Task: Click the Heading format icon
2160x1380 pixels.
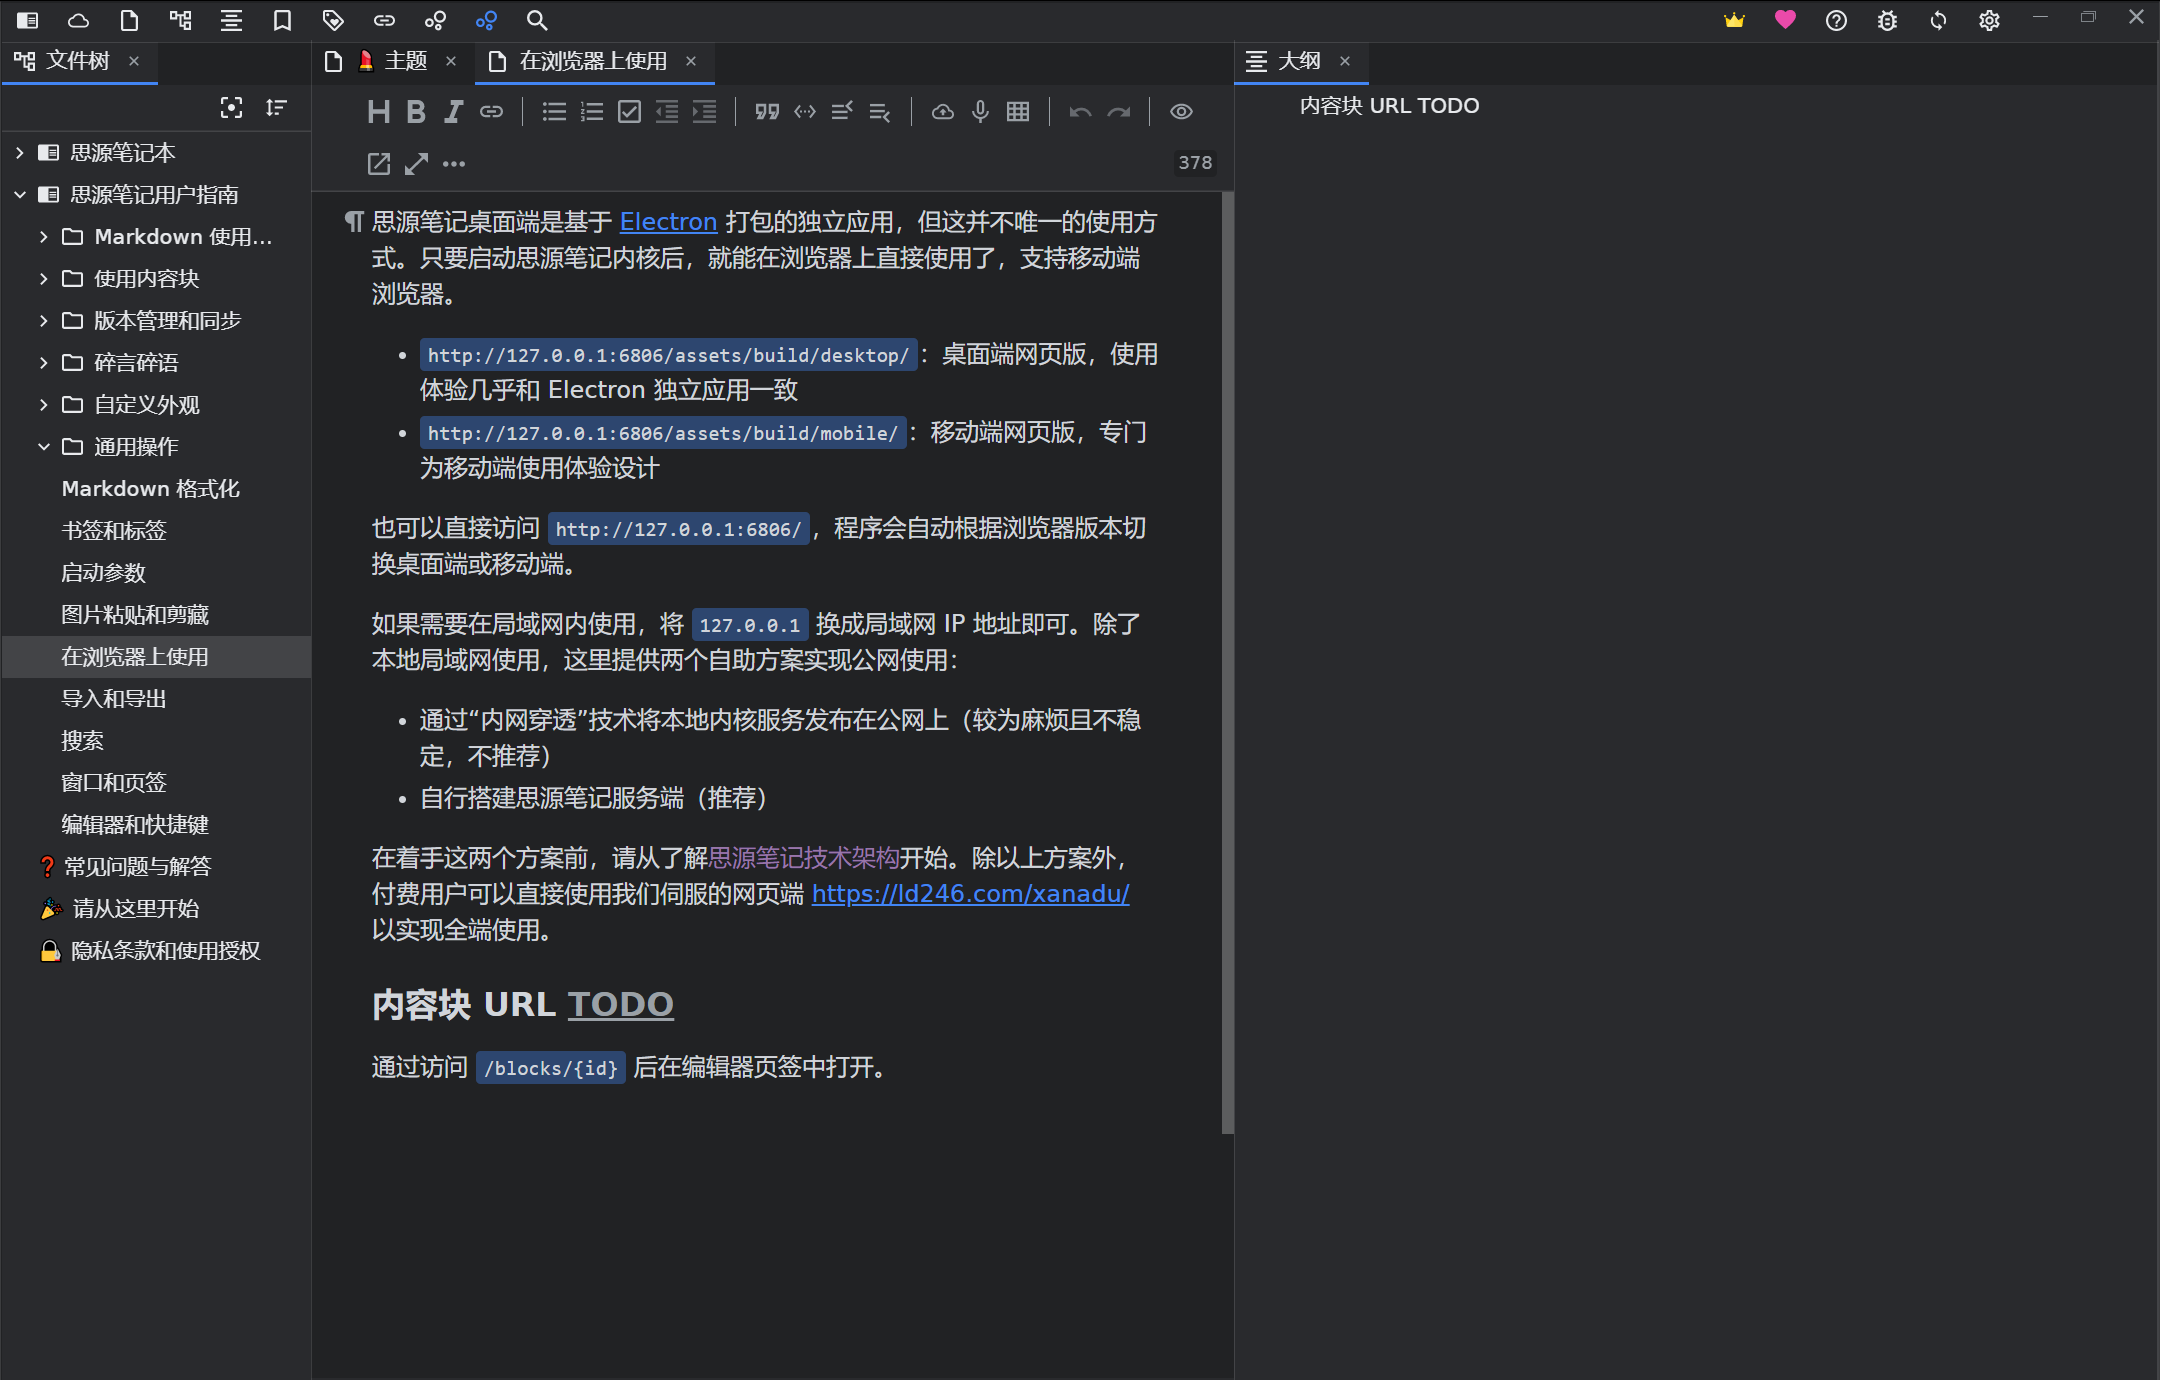Action: coord(378,112)
